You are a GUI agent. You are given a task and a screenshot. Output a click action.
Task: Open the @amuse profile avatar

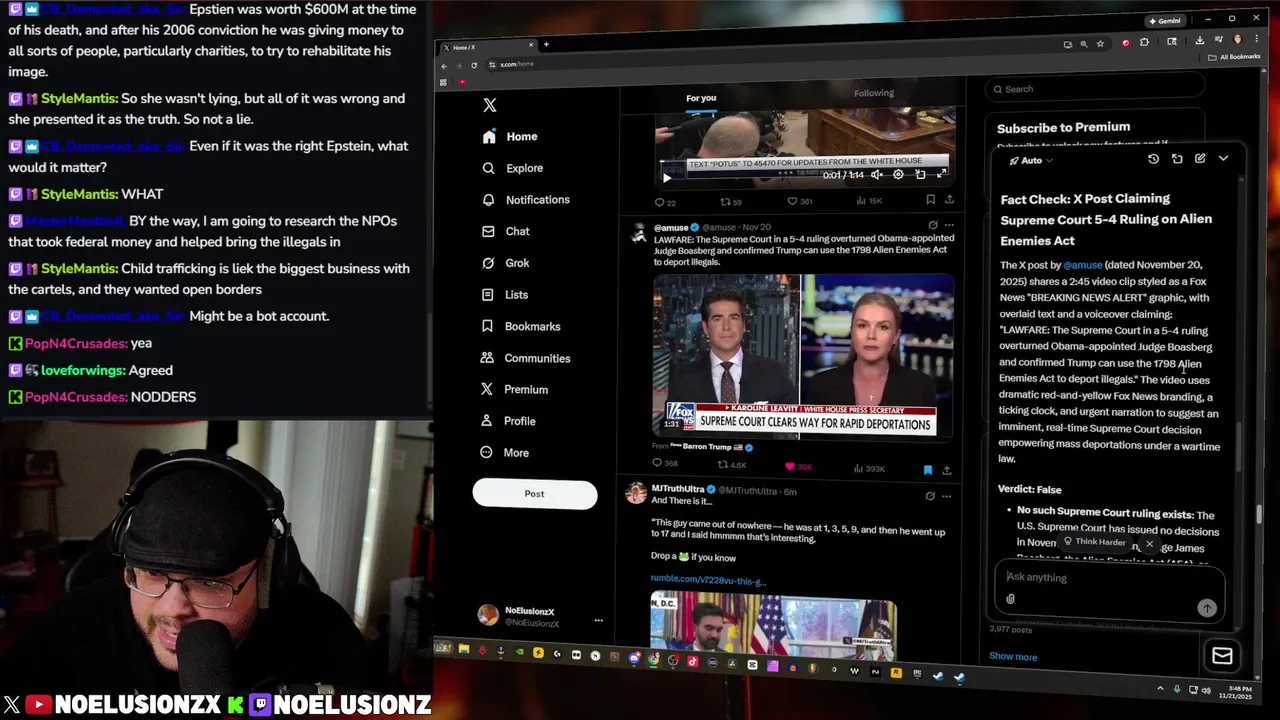pyautogui.click(x=638, y=234)
